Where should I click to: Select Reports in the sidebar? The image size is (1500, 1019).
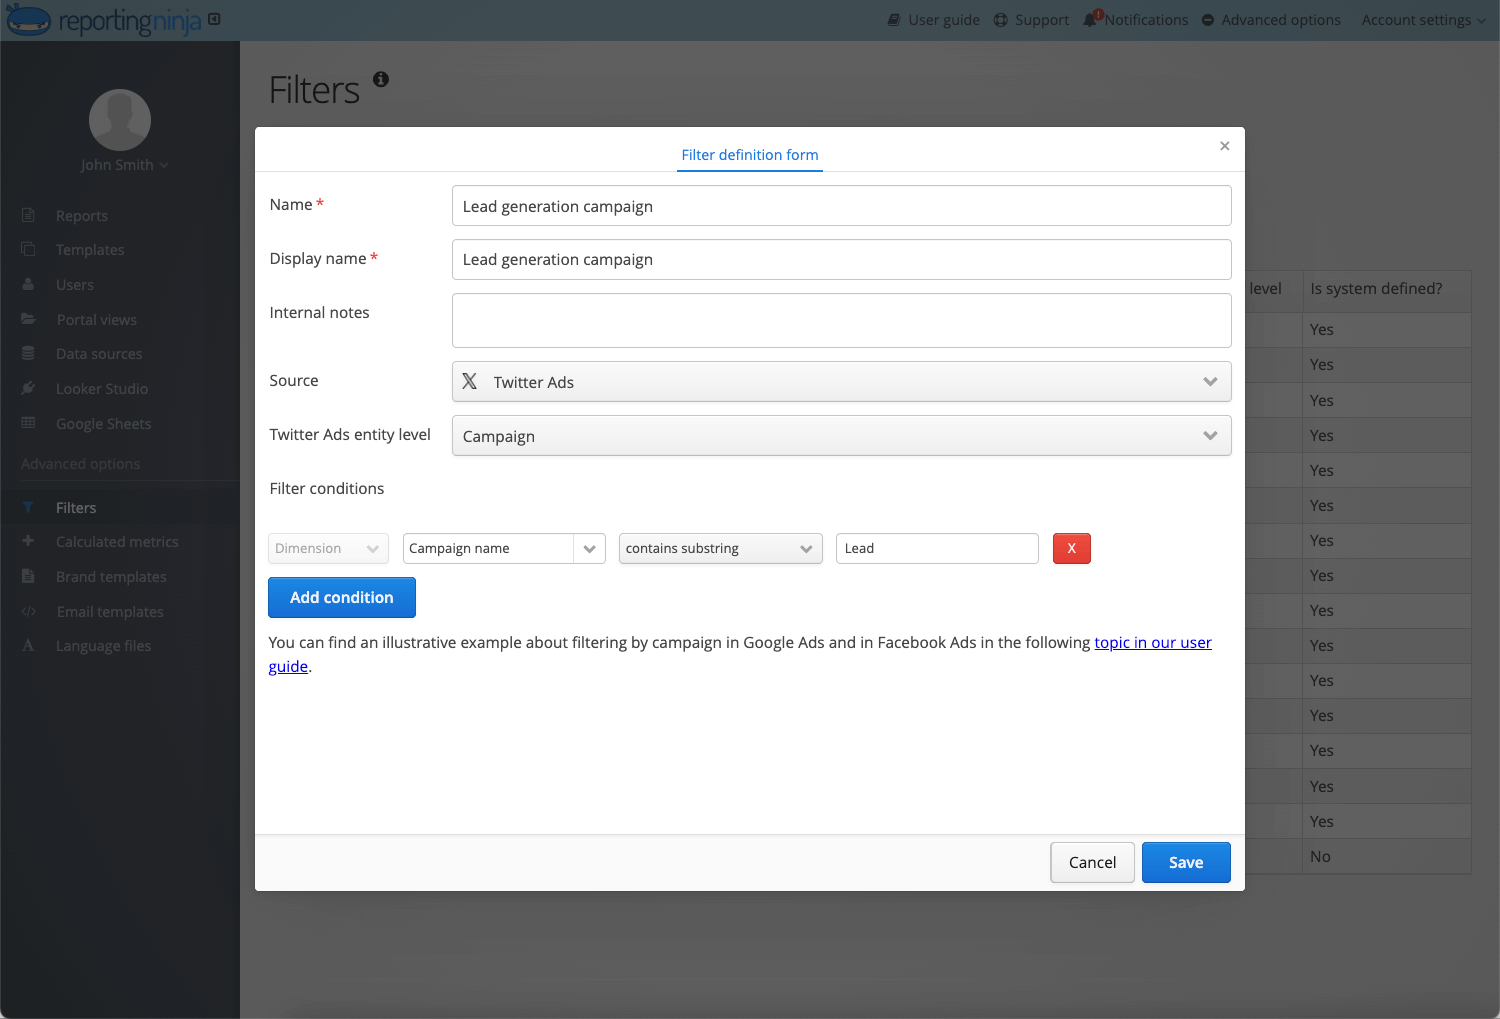point(82,215)
